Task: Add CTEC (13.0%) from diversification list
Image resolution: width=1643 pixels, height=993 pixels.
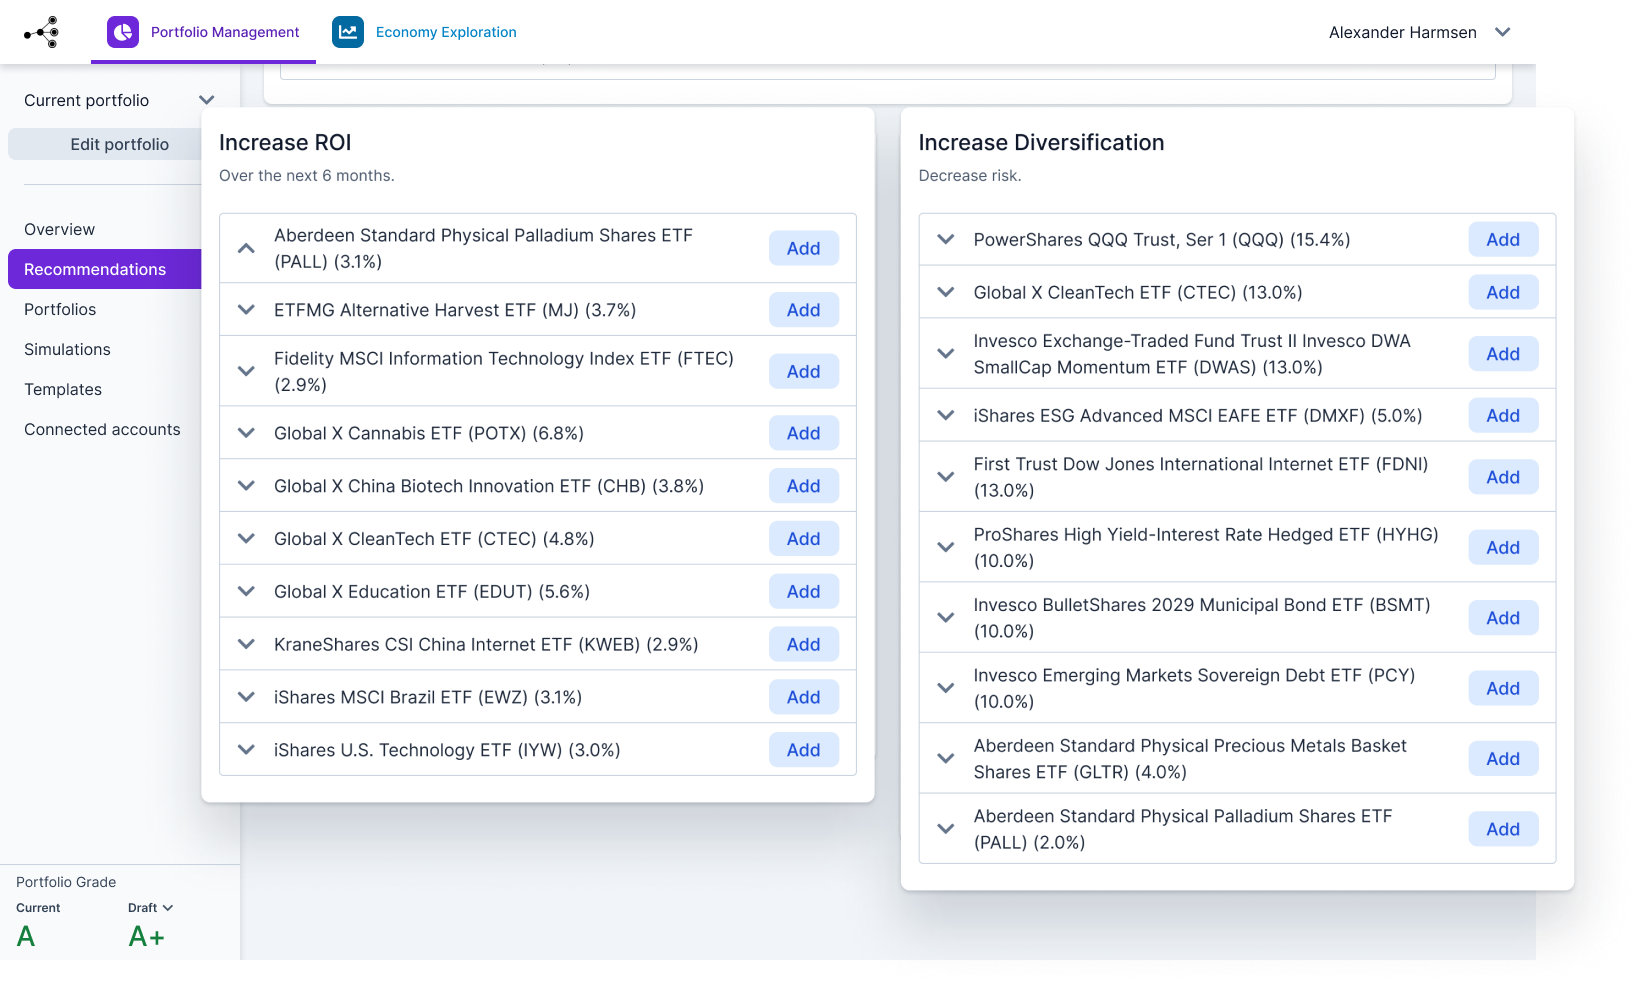Action: tap(1504, 293)
